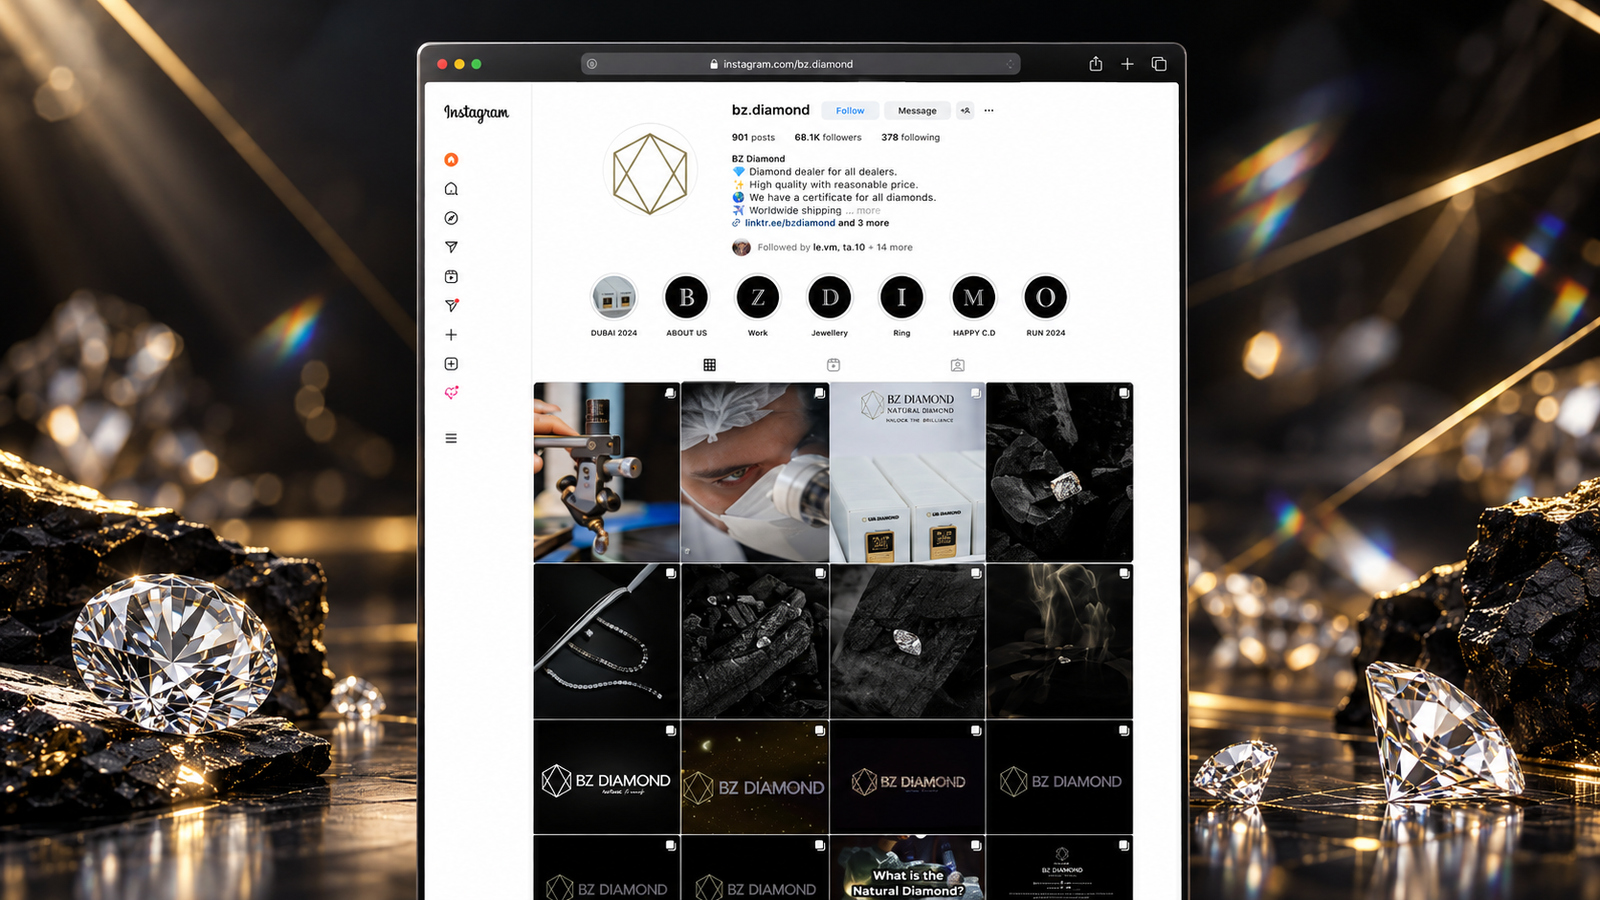Open a new browser tab with plus icon
Screen dimensions: 1600x900
[x=1127, y=64]
